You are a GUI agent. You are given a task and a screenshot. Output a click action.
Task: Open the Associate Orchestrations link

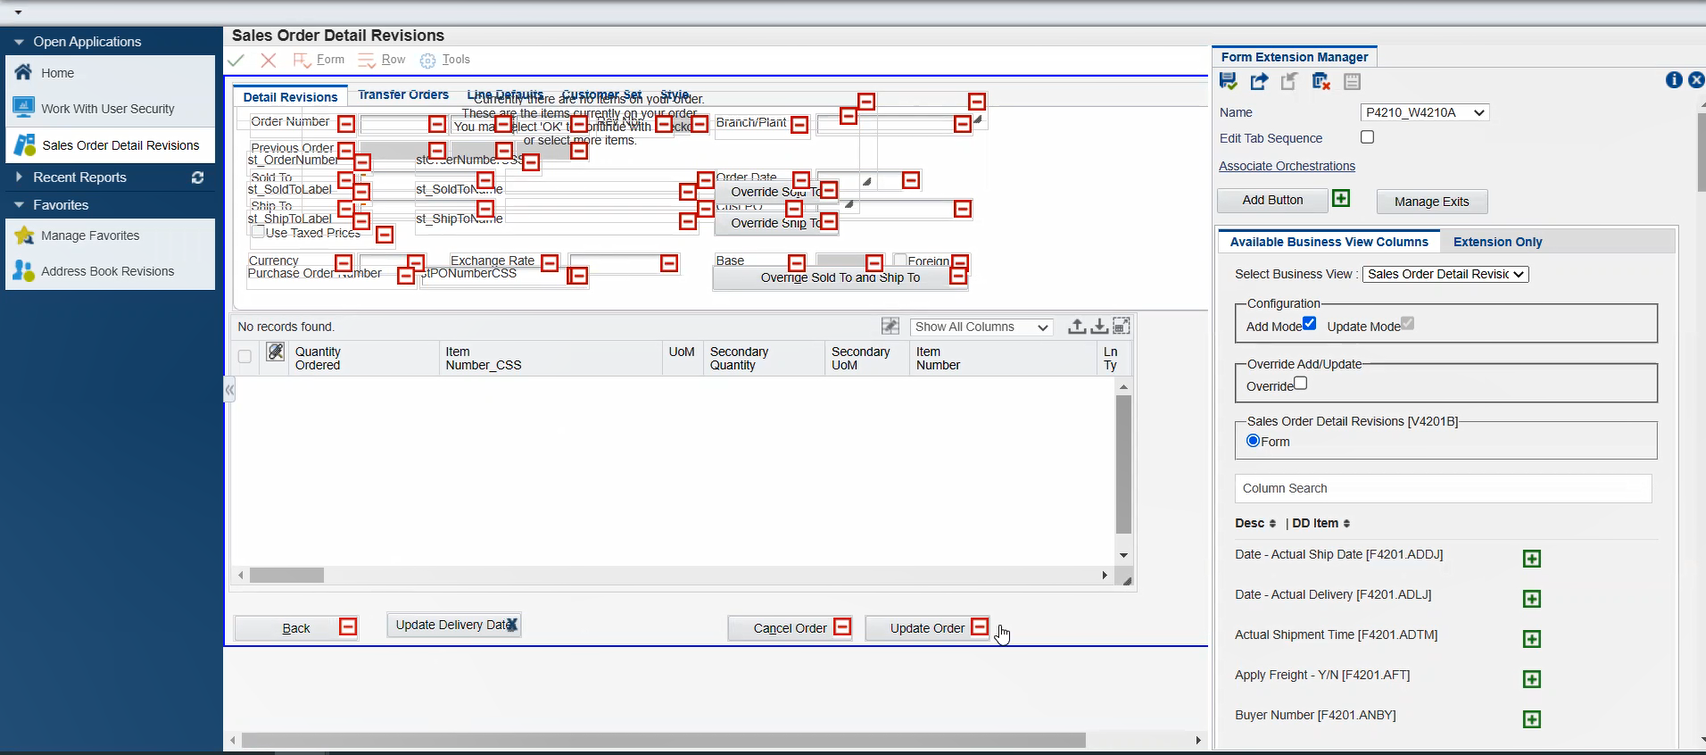click(1287, 166)
